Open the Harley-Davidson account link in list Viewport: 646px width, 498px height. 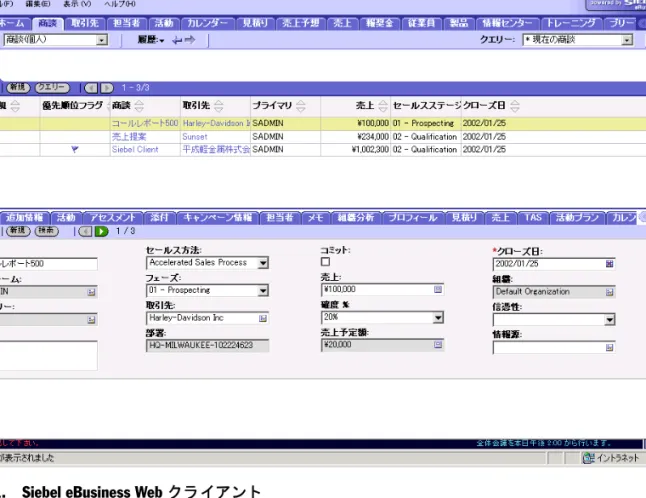click(x=216, y=123)
